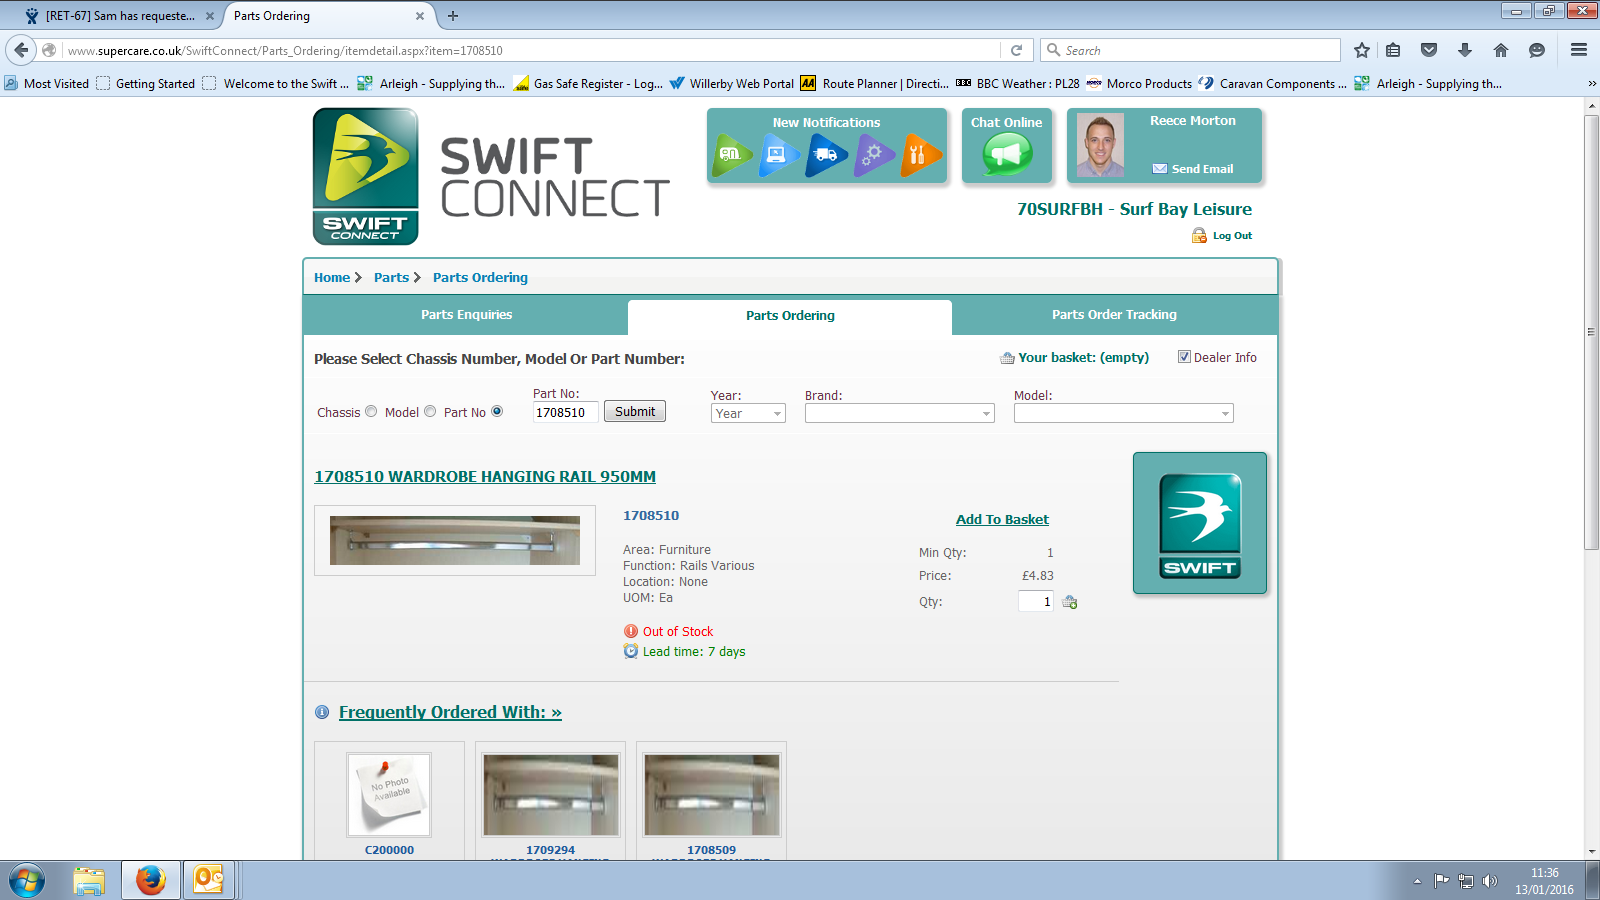This screenshot has height=900, width=1600.
Task: Click the Firefox back arrow button
Action: click(22, 50)
